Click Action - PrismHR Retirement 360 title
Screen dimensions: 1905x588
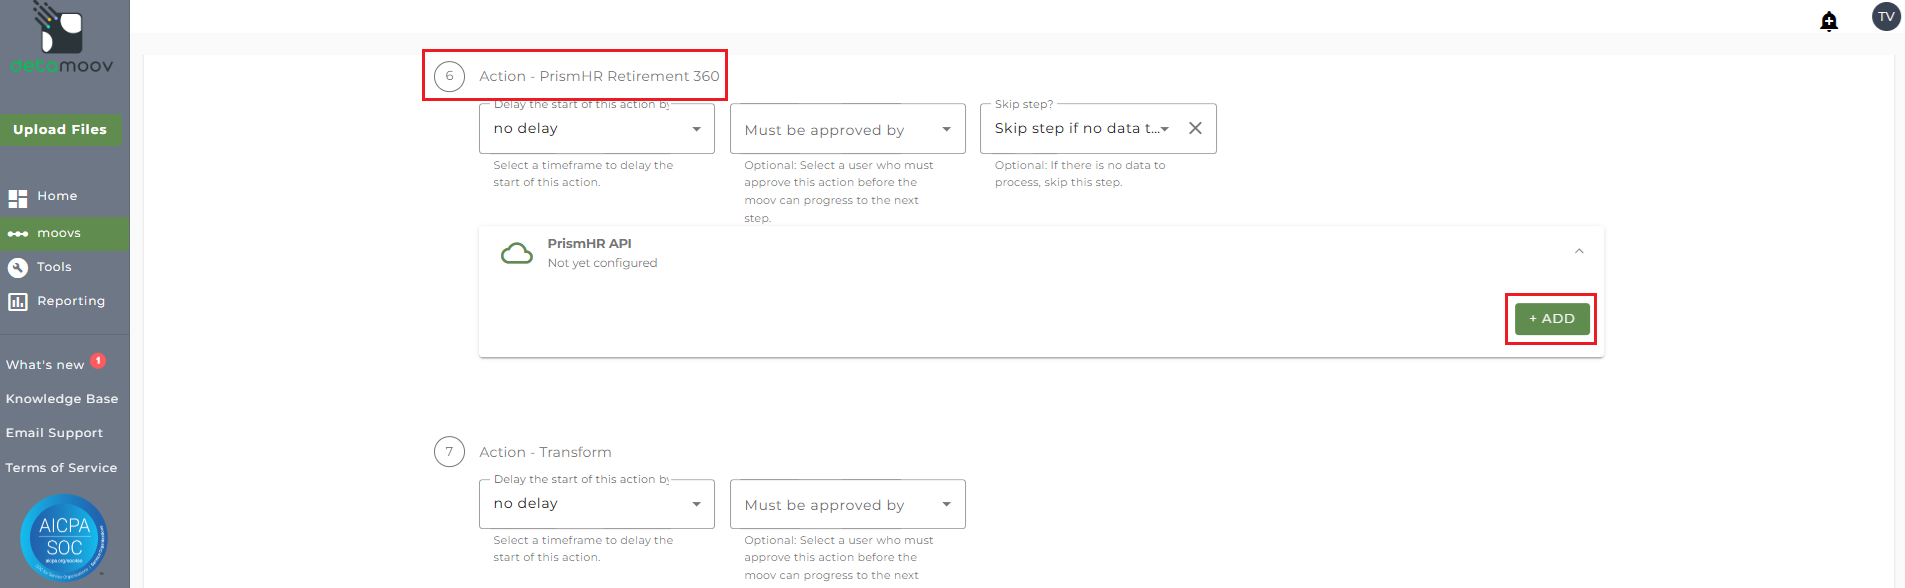coord(599,76)
